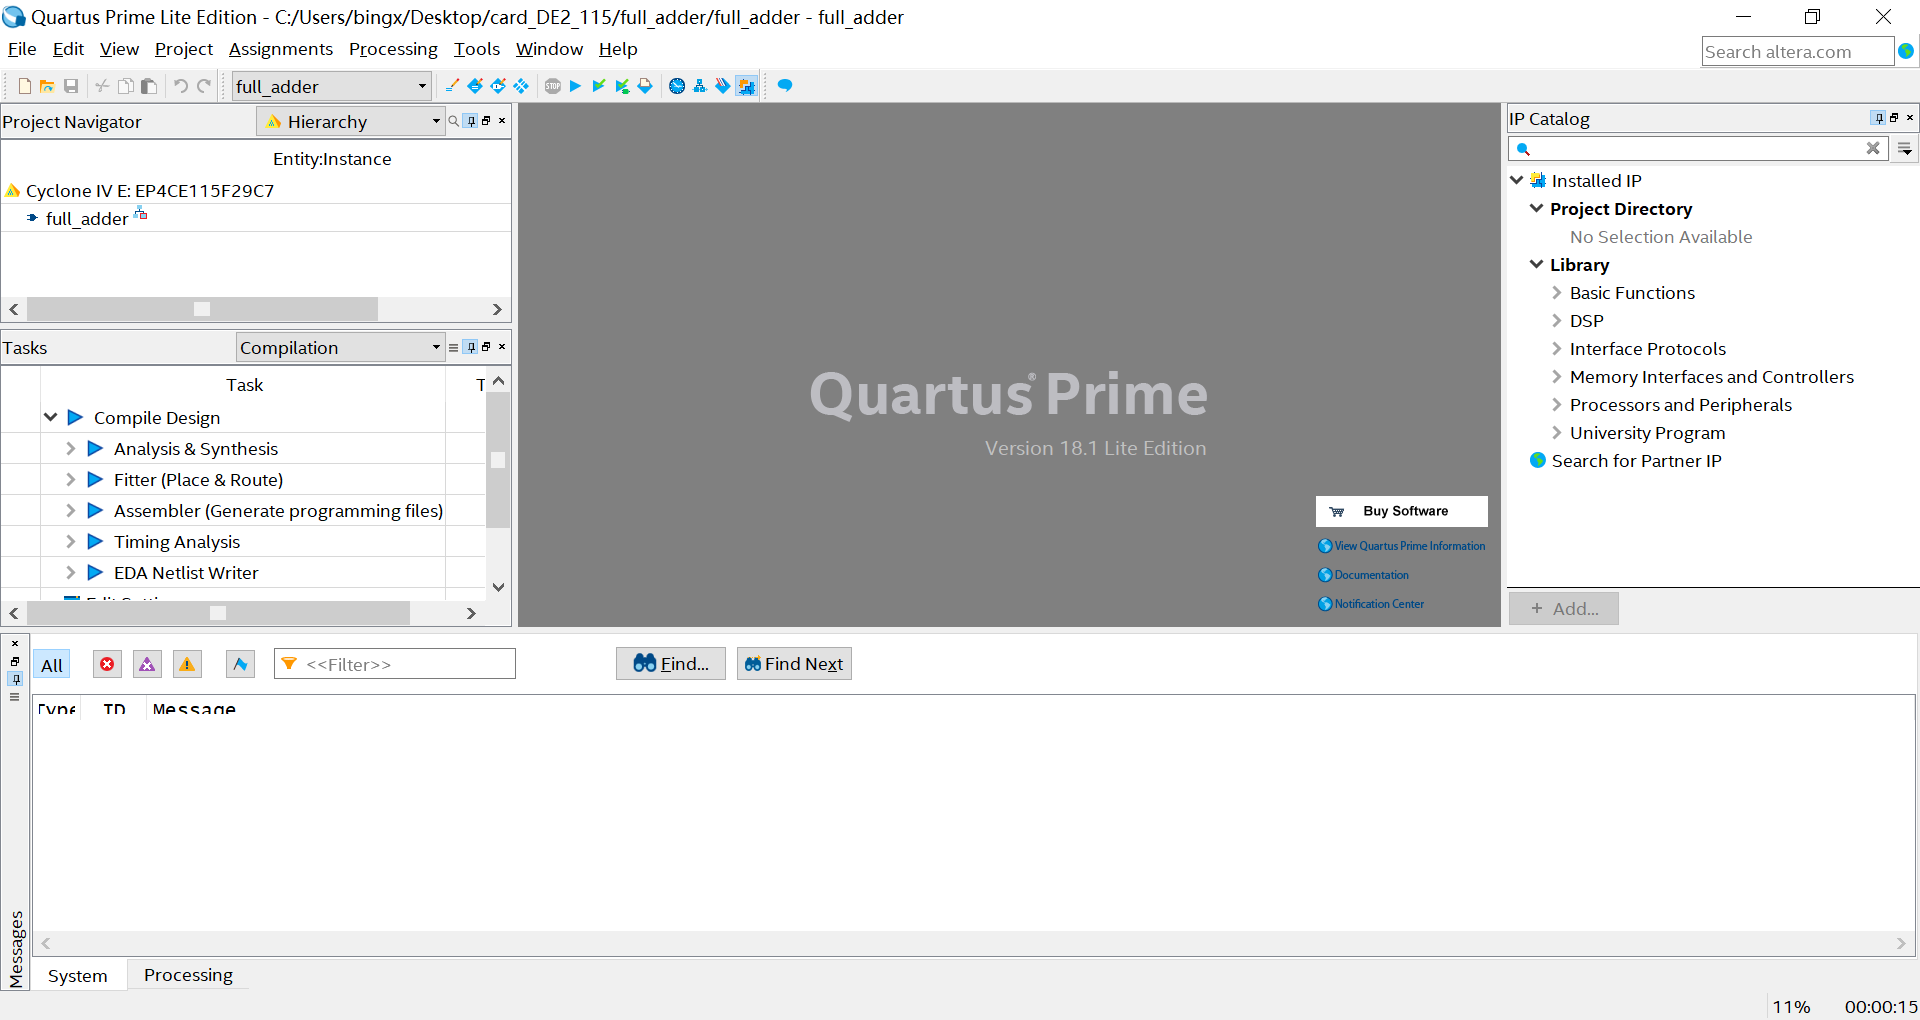Toggle the error messages filter button
1920x1020 pixels.
[x=107, y=664]
